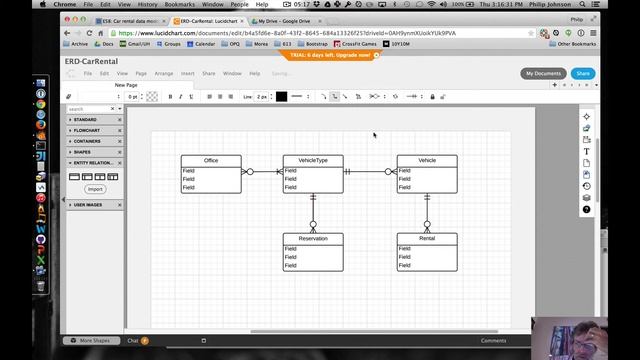The image size is (640, 360).
Task: Open the Comments panel
Action: pyautogui.click(x=493, y=340)
